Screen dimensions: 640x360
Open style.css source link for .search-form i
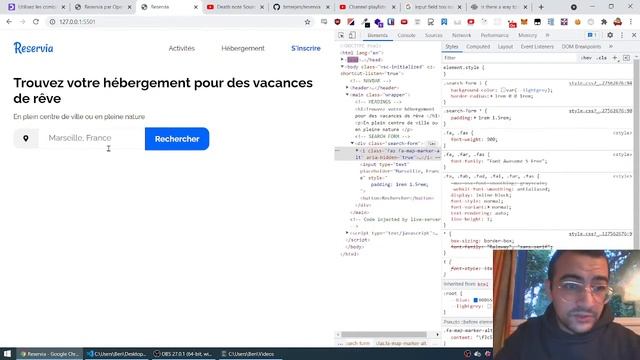(600, 83)
